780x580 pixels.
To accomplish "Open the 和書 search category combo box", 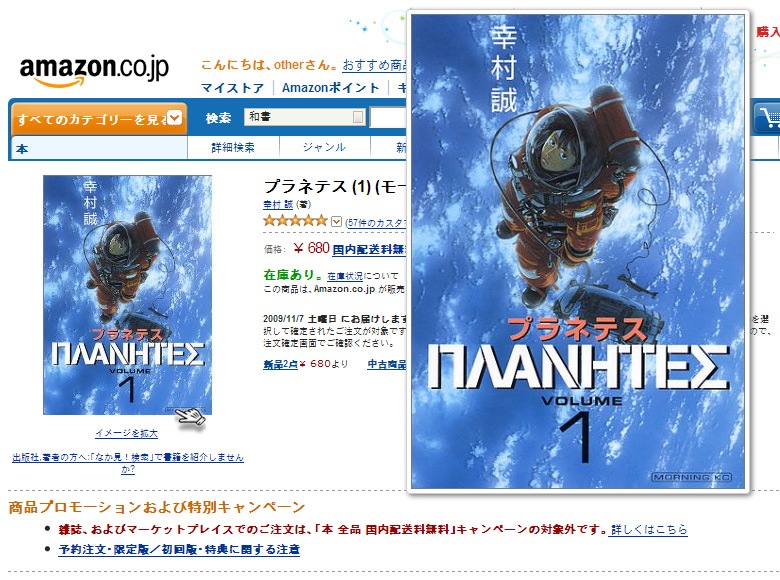I will click(305, 117).
